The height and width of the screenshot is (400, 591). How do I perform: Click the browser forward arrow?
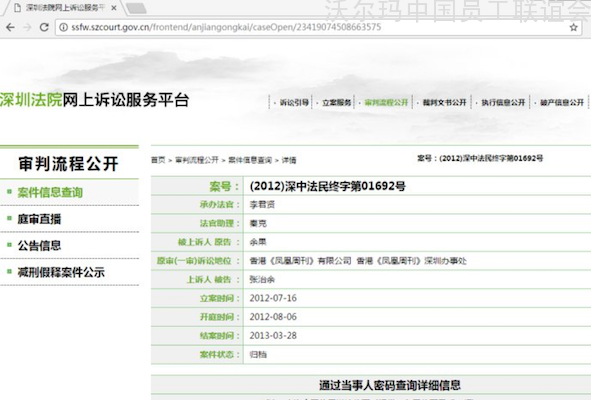(x=28, y=27)
